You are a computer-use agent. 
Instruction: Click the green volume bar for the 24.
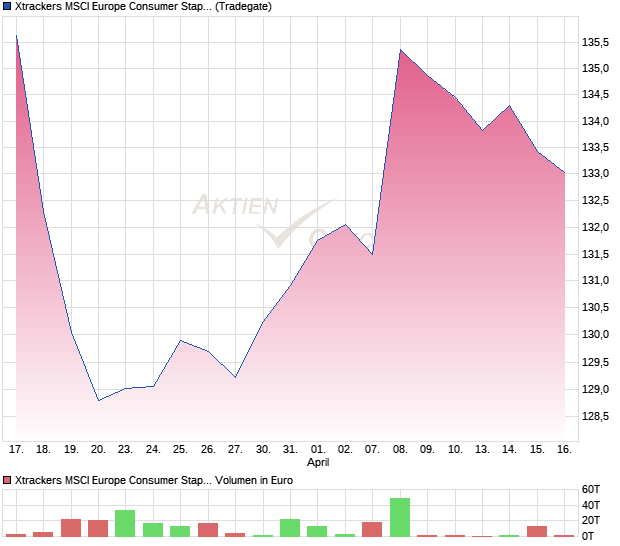(x=153, y=530)
